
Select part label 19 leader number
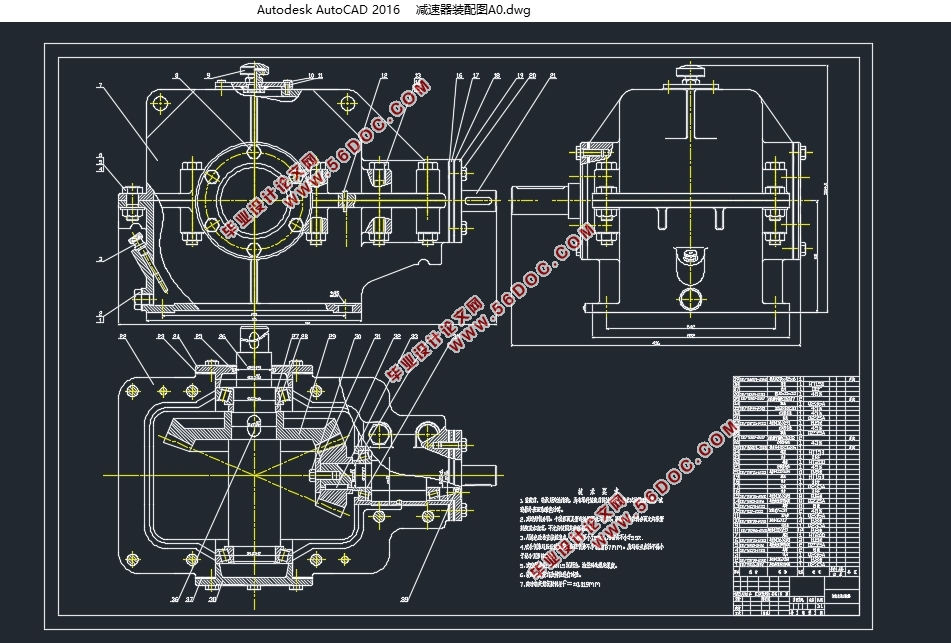click(x=520, y=76)
